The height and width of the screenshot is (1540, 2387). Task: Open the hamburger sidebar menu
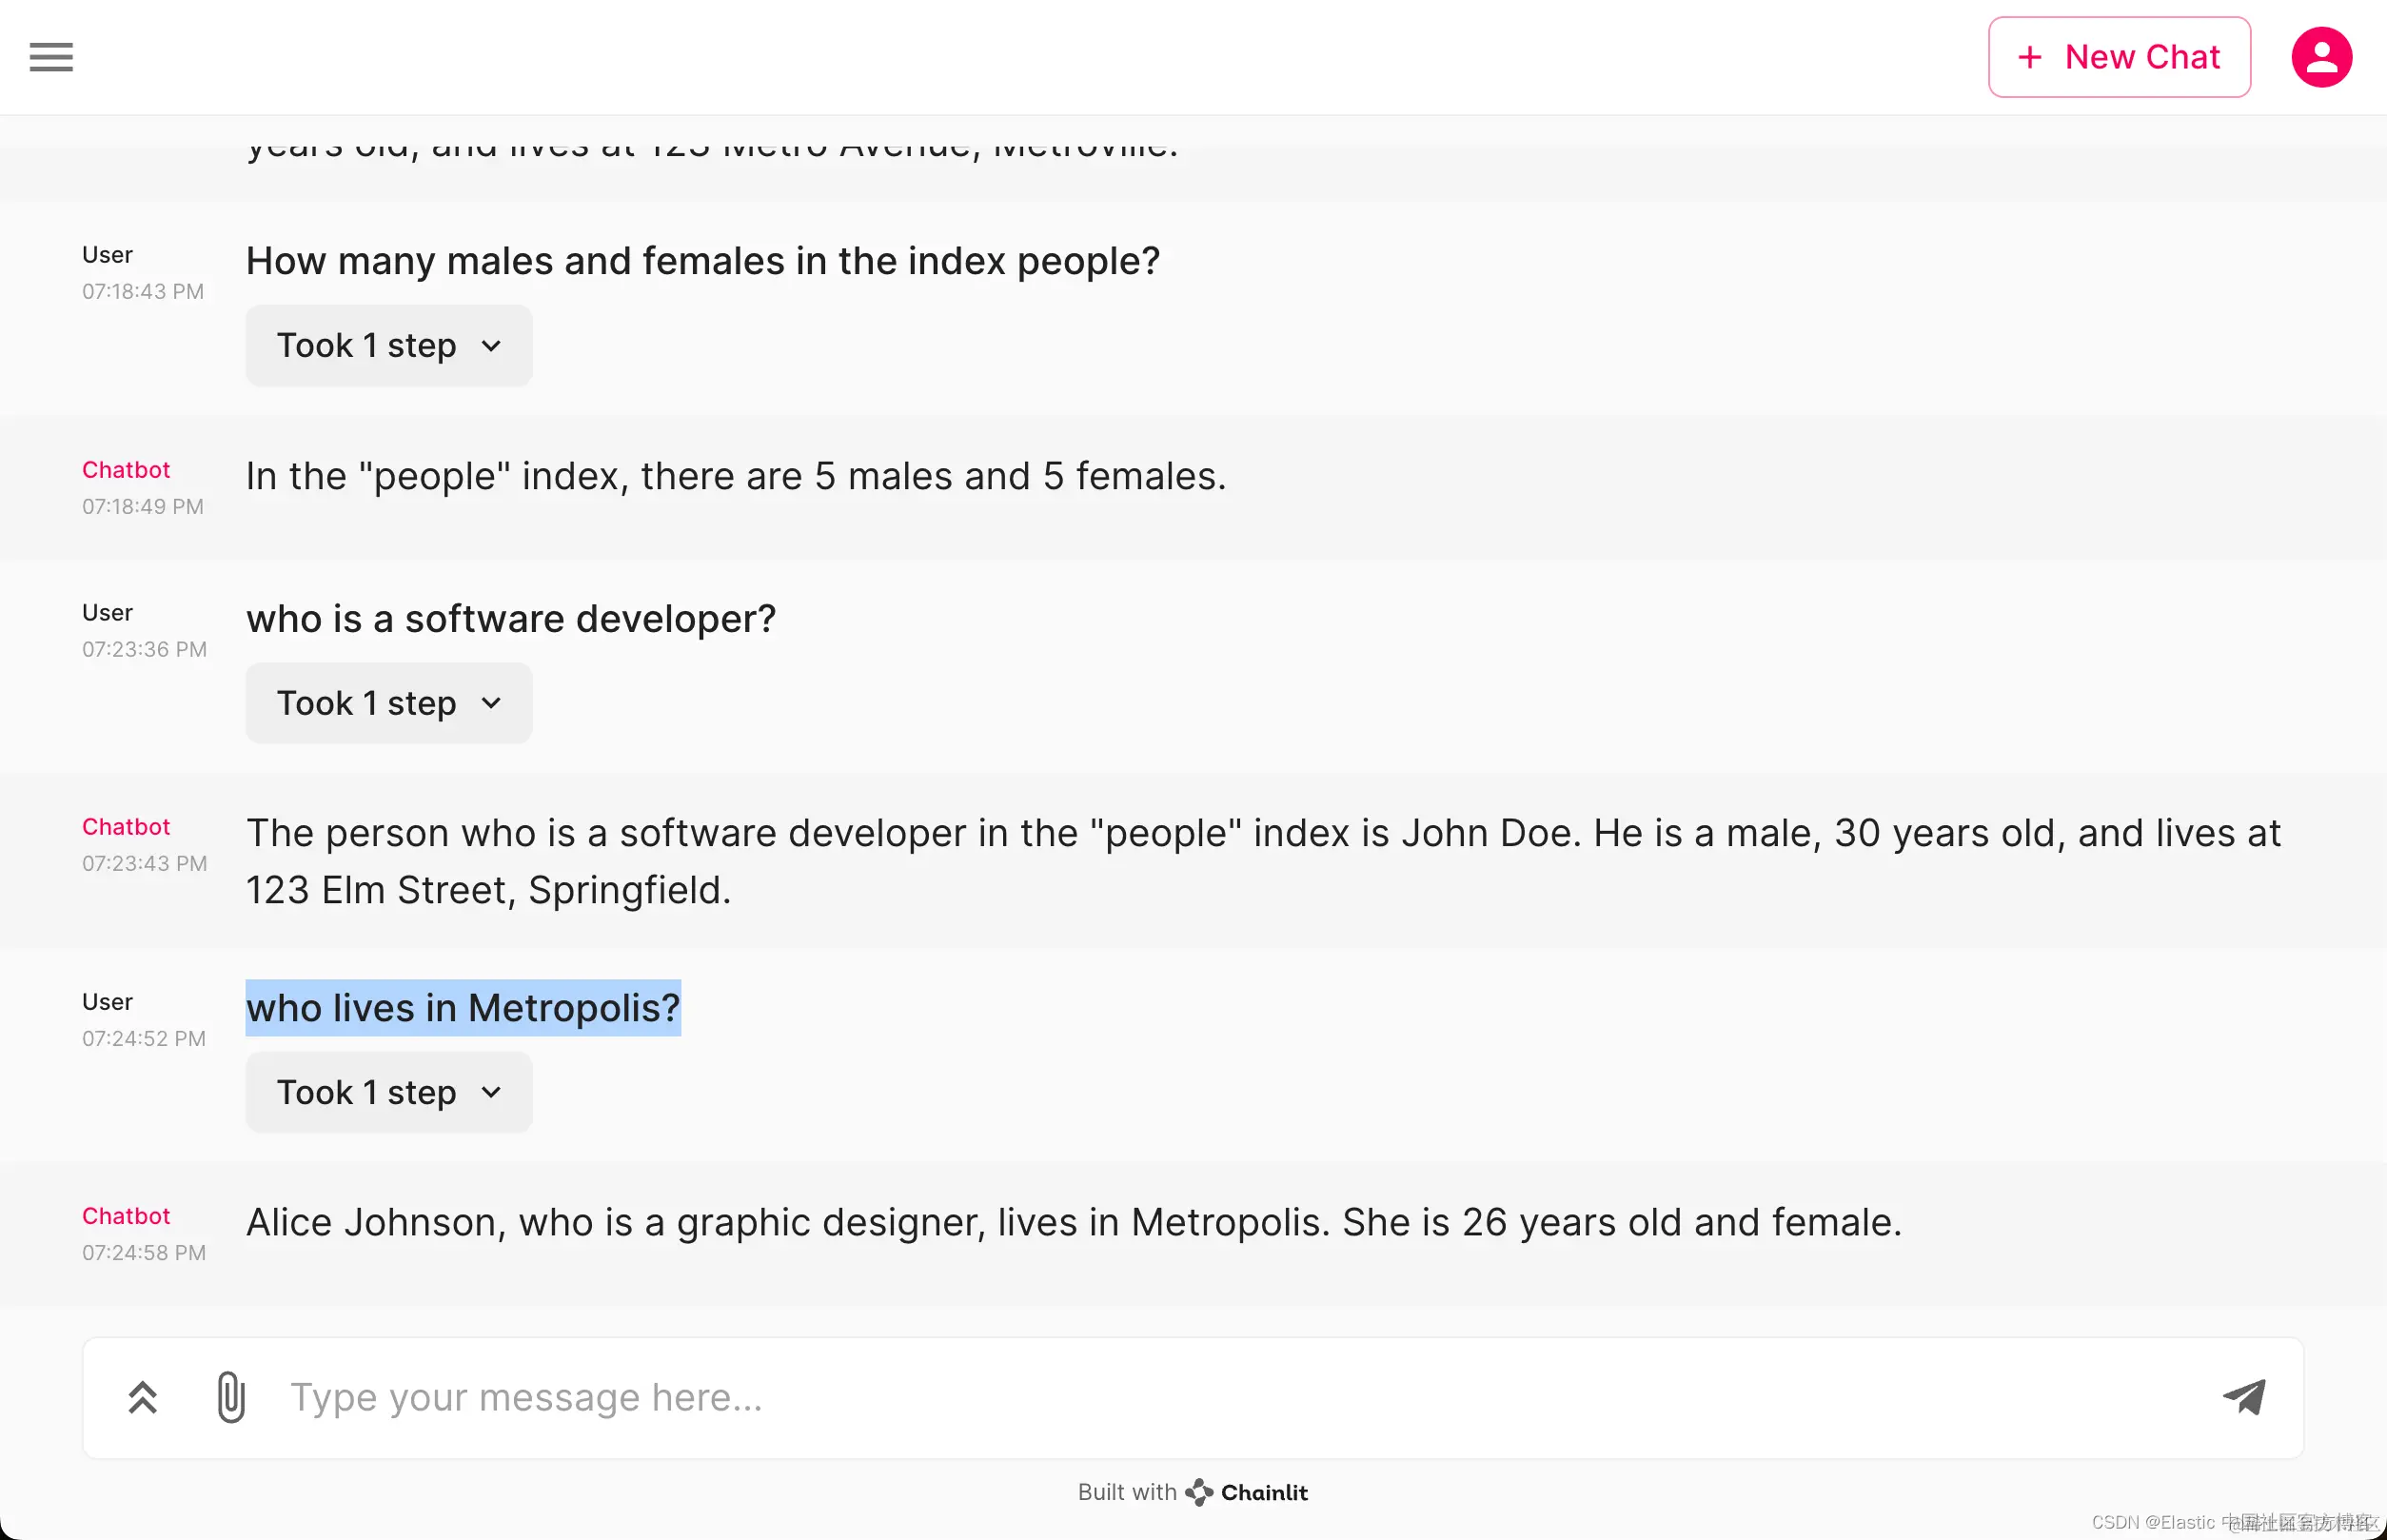coord(51,57)
